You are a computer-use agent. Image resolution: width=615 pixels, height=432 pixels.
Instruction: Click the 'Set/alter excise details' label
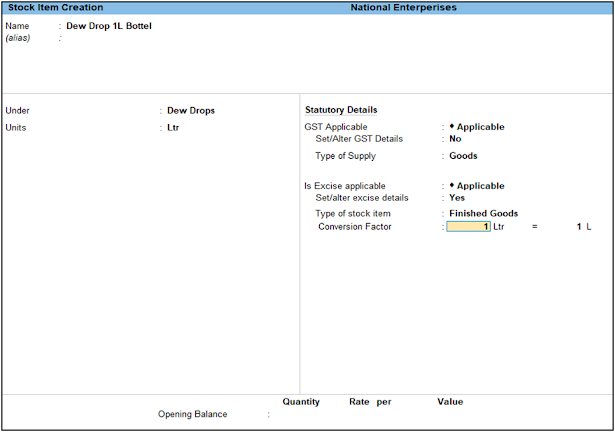362,198
